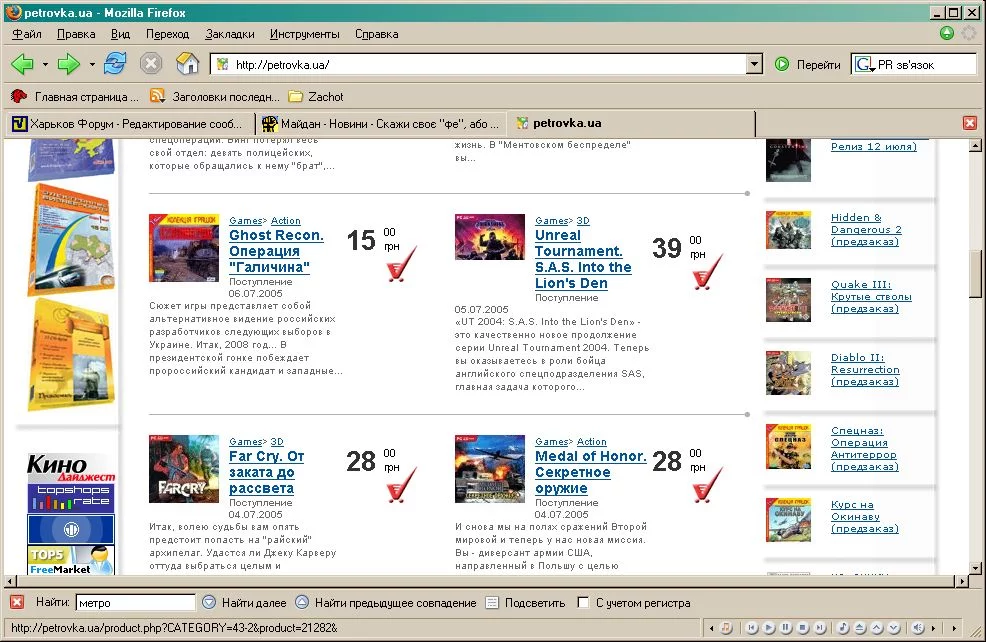Viewport: 986px width, 642px height.
Task: Open the Unreal Tournament cover thumbnail
Action: click(x=490, y=236)
